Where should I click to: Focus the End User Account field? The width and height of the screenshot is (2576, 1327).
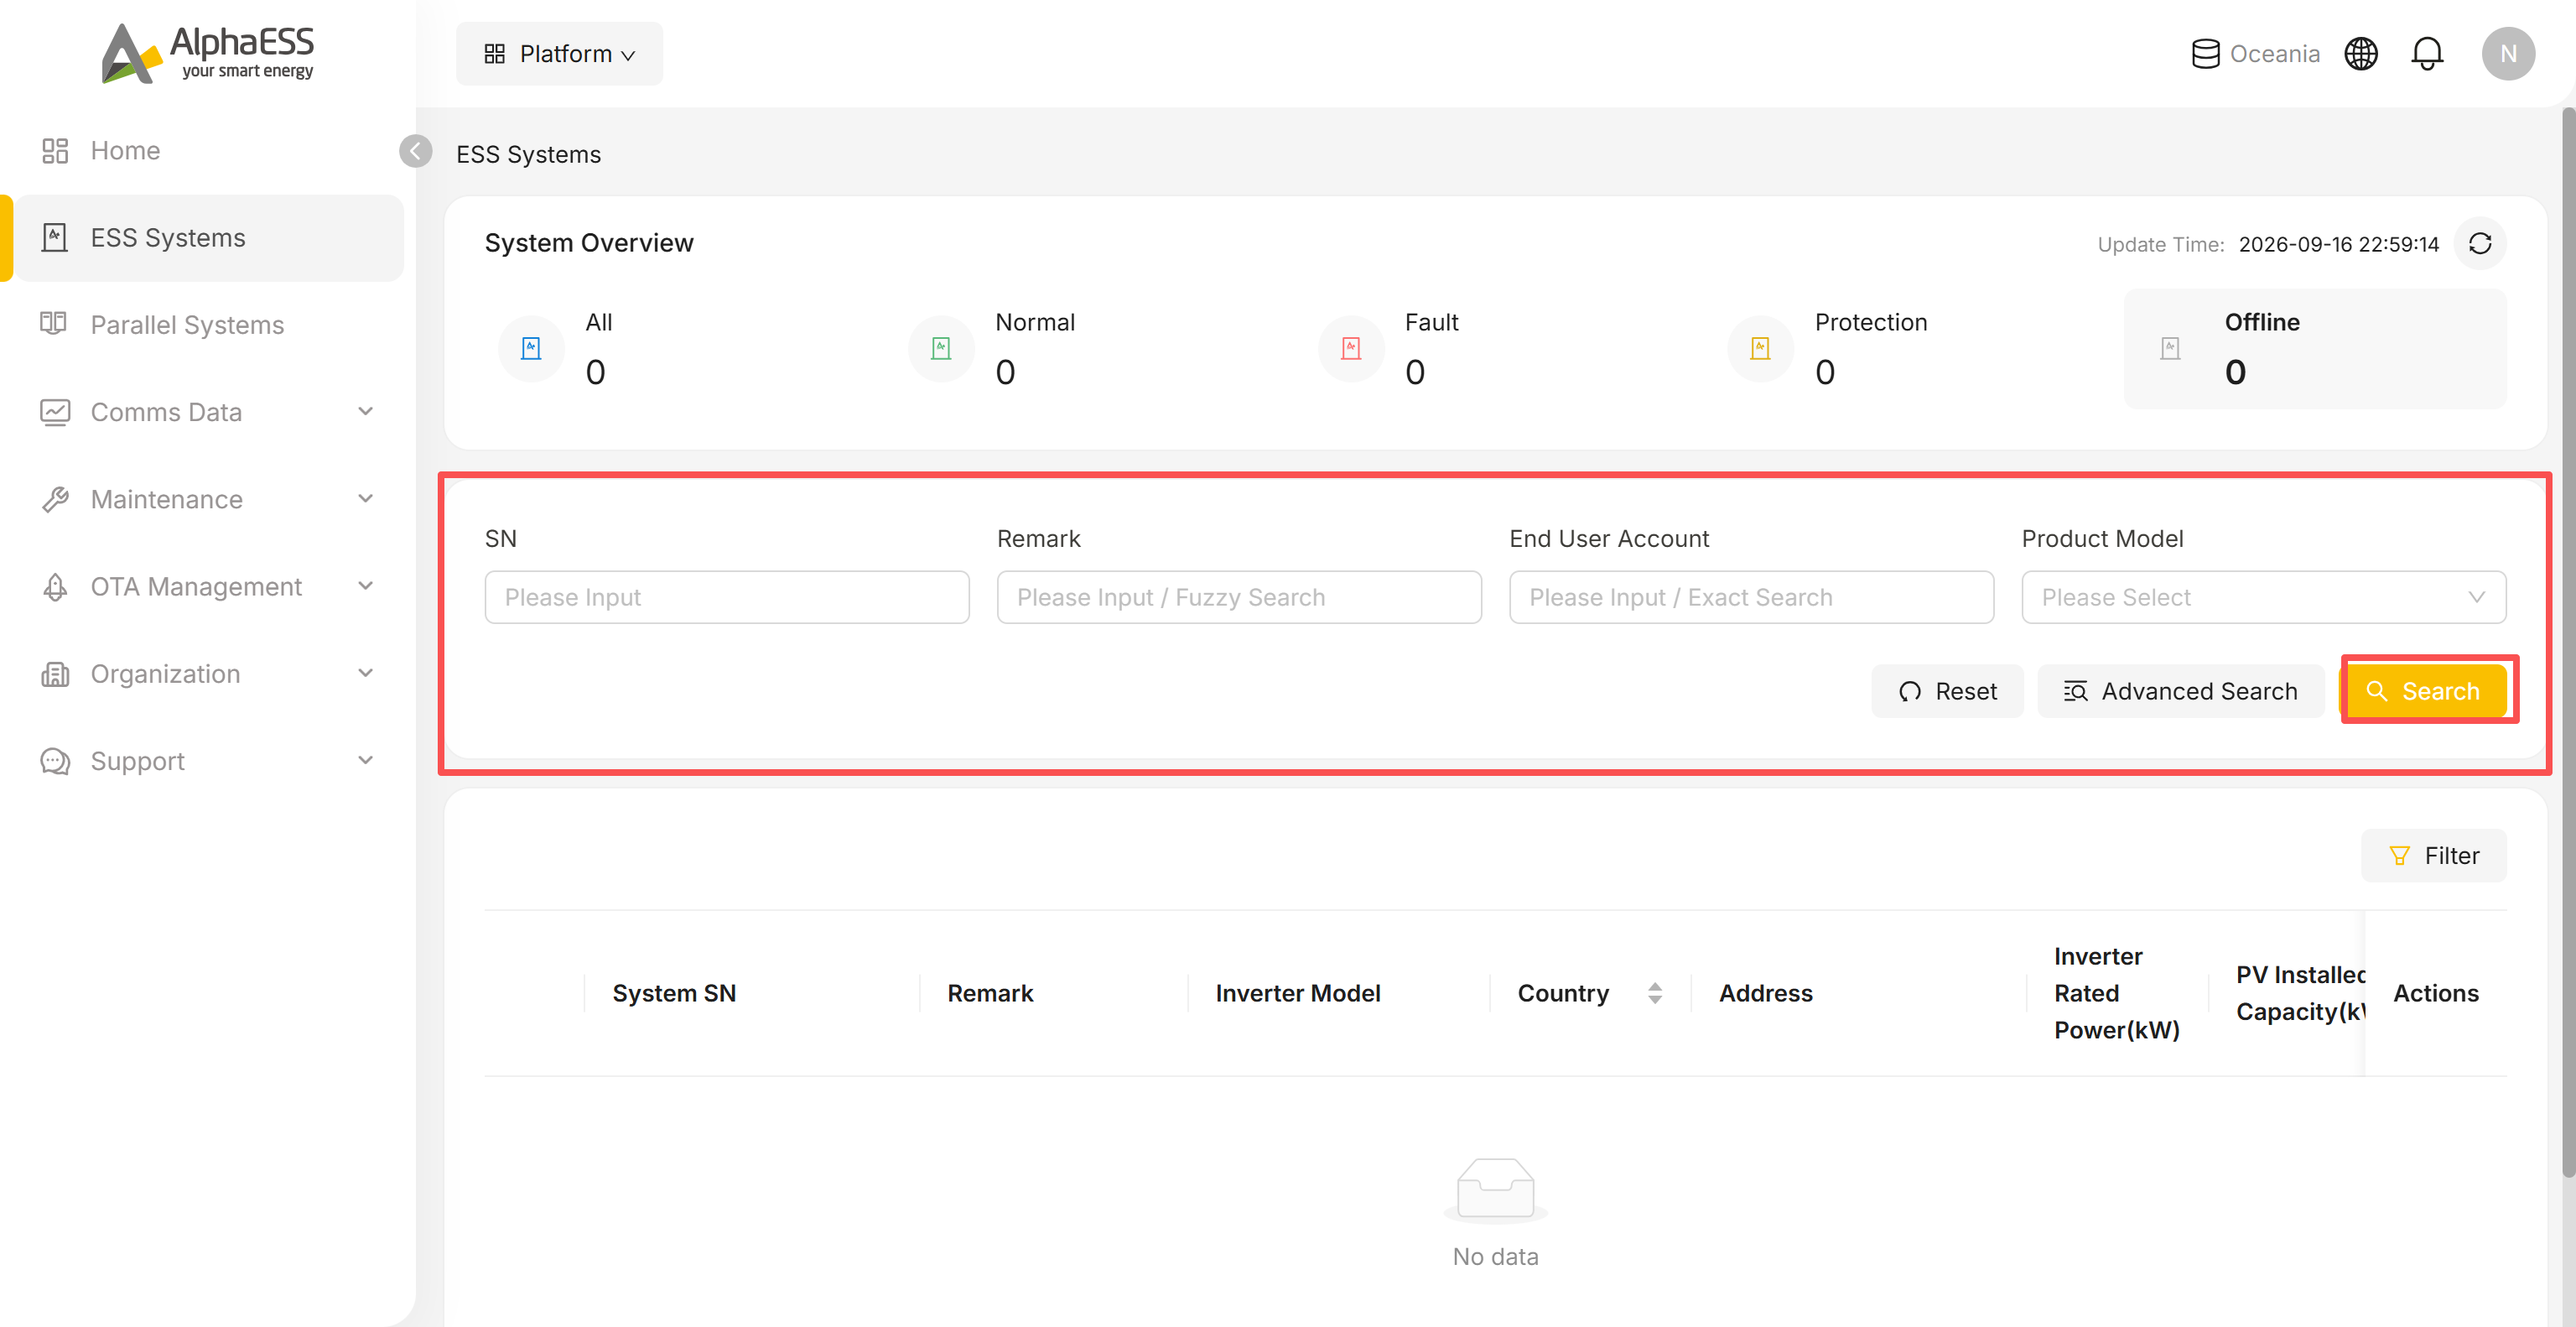click(x=1751, y=597)
